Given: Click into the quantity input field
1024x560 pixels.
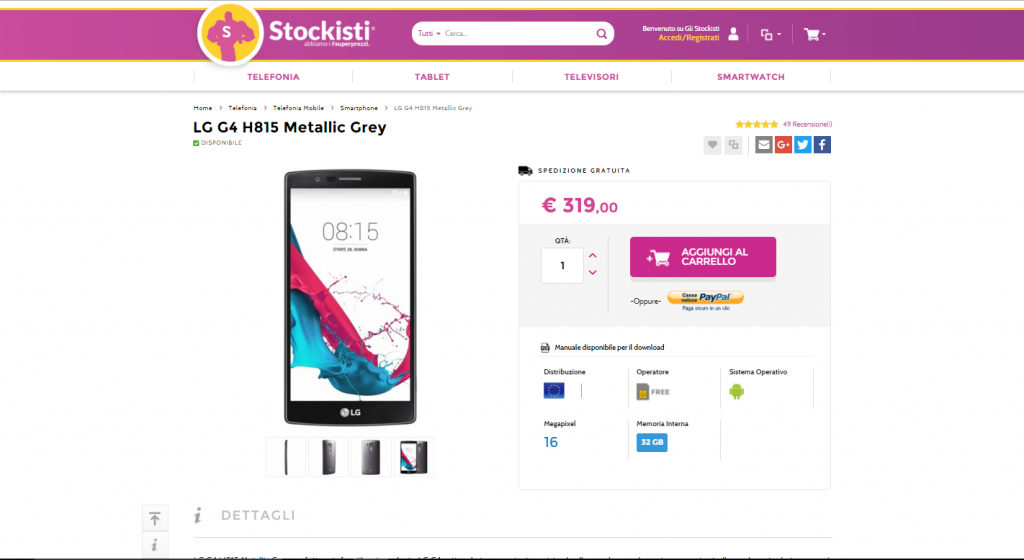Looking at the screenshot, I should click(562, 265).
